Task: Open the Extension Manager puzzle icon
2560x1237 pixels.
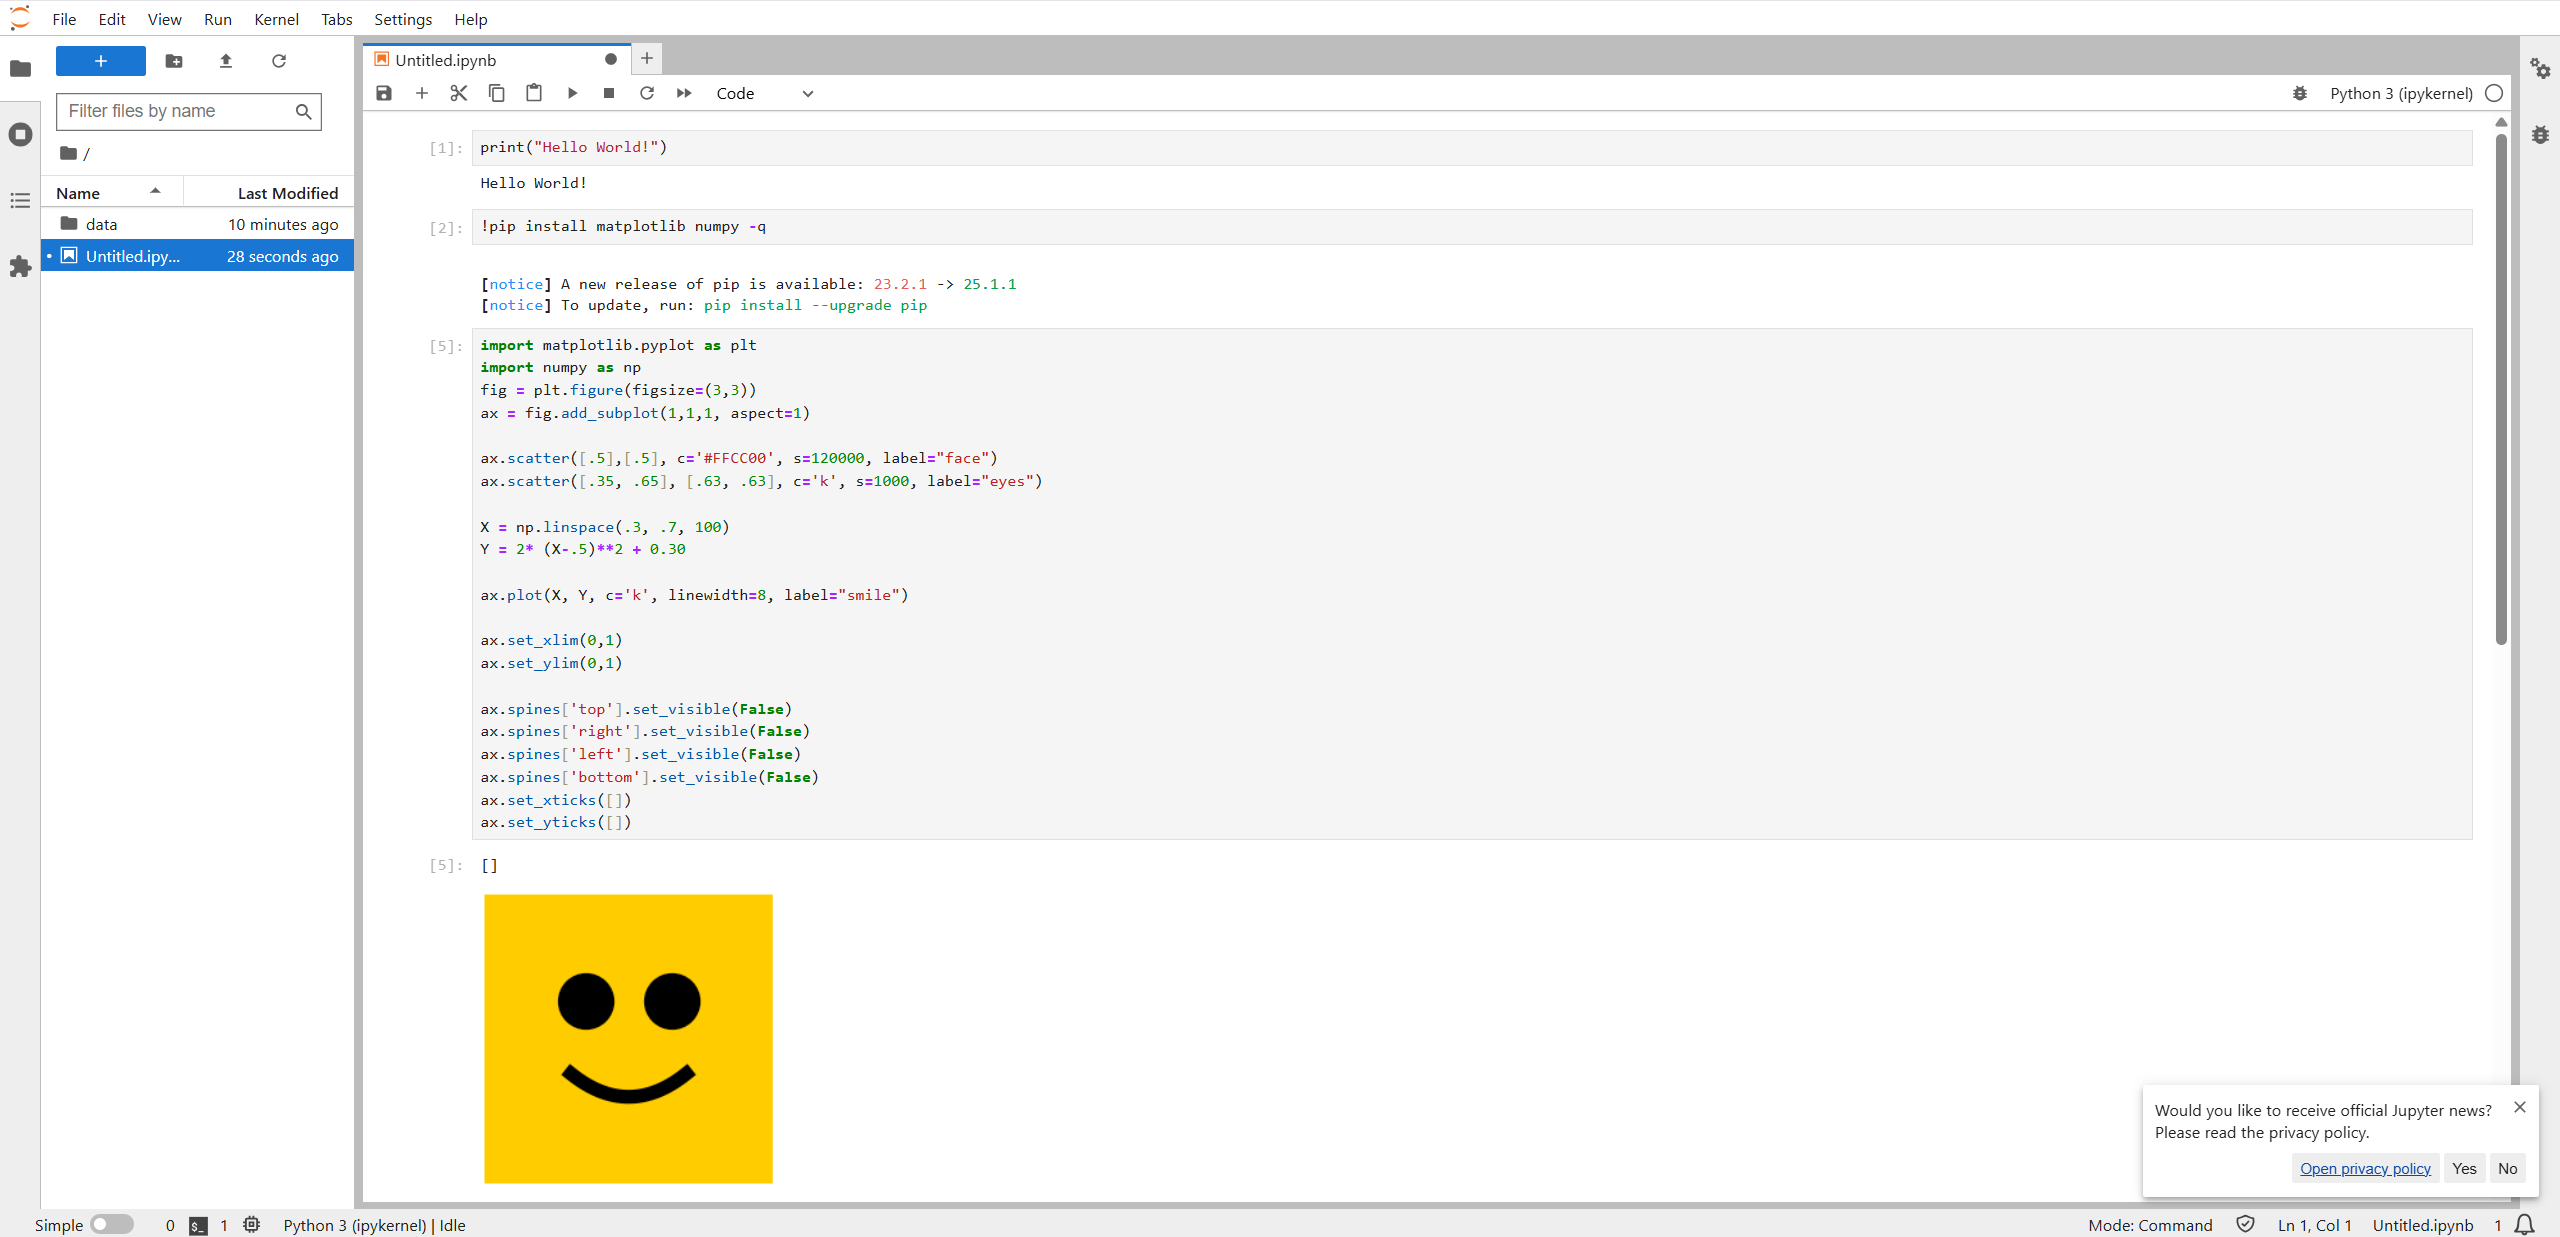Action: pos(20,266)
